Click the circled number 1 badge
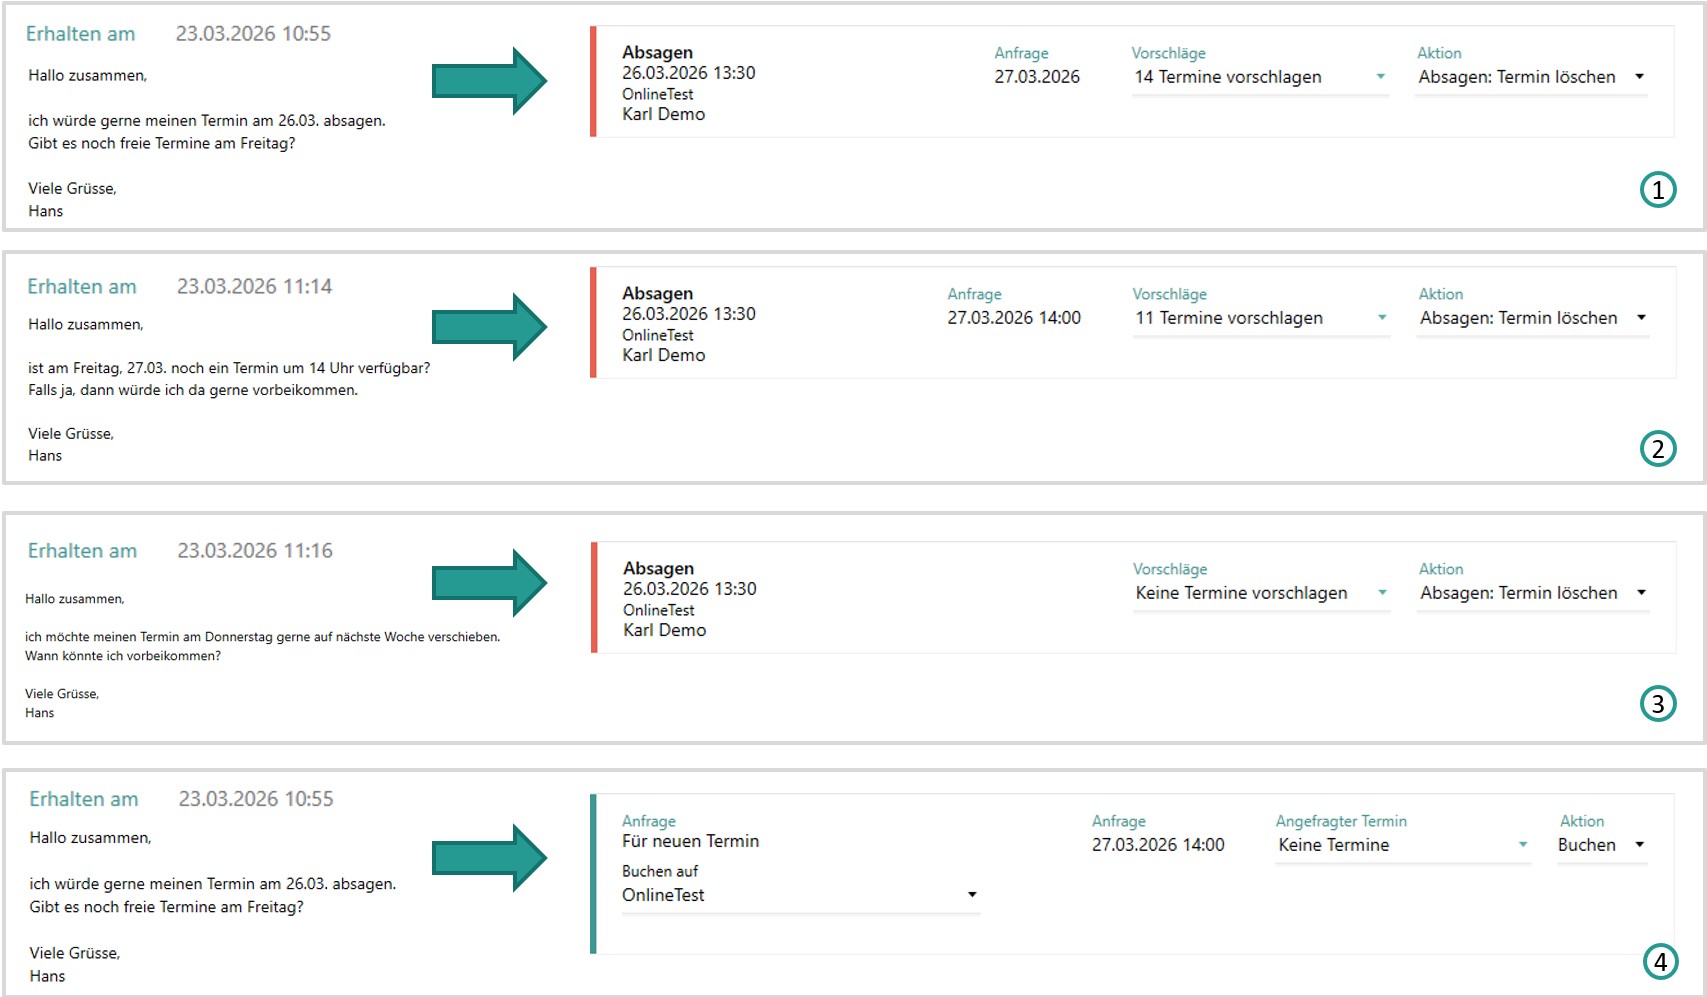1707x997 pixels. (1658, 190)
